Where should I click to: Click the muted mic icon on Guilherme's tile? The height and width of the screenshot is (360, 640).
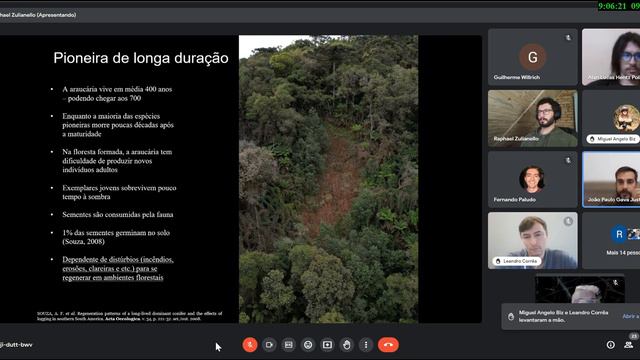click(x=568, y=38)
